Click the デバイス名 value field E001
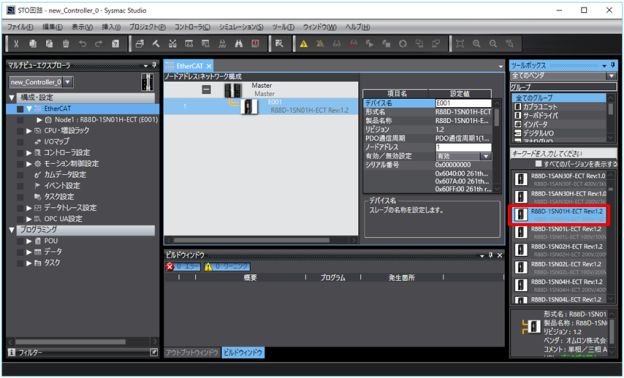 click(x=463, y=103)
